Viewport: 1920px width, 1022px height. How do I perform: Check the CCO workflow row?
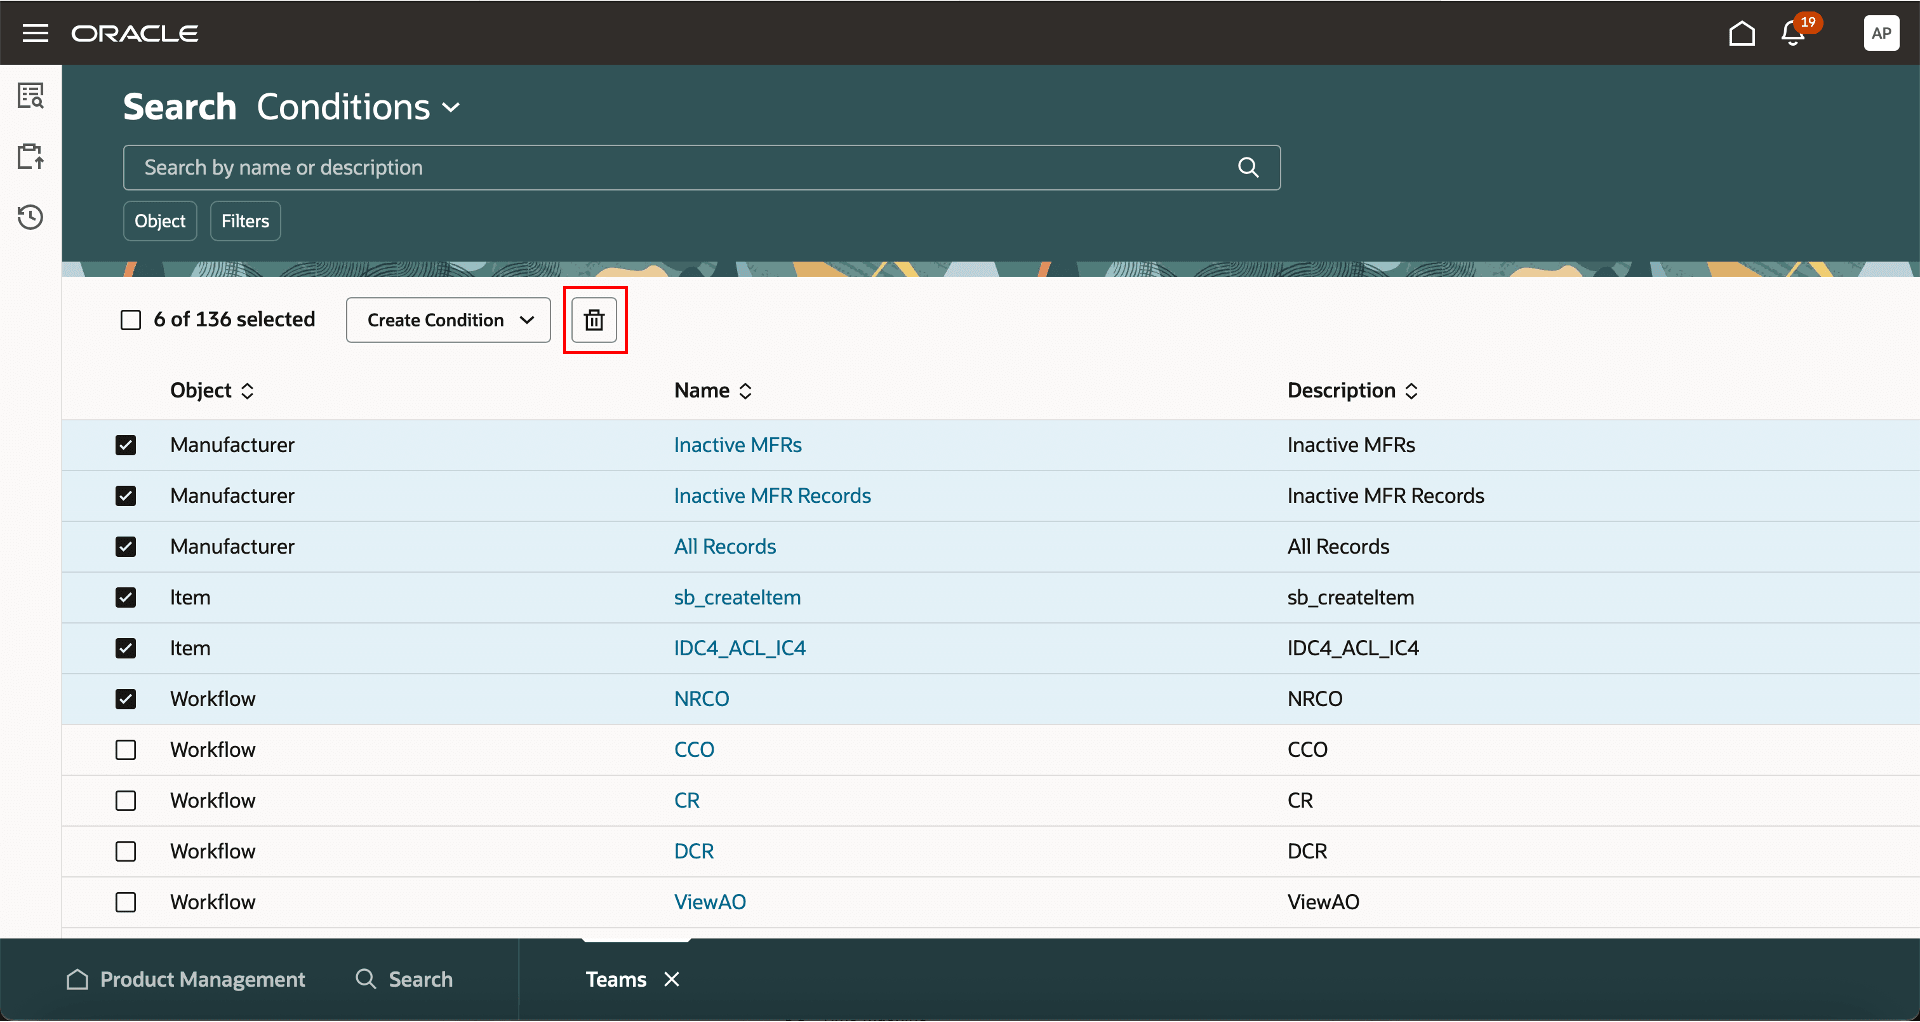(x=126, y=749)
